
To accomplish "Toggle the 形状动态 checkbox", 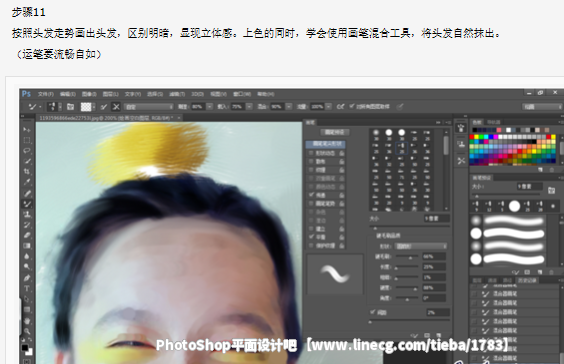I will point(311,153).
